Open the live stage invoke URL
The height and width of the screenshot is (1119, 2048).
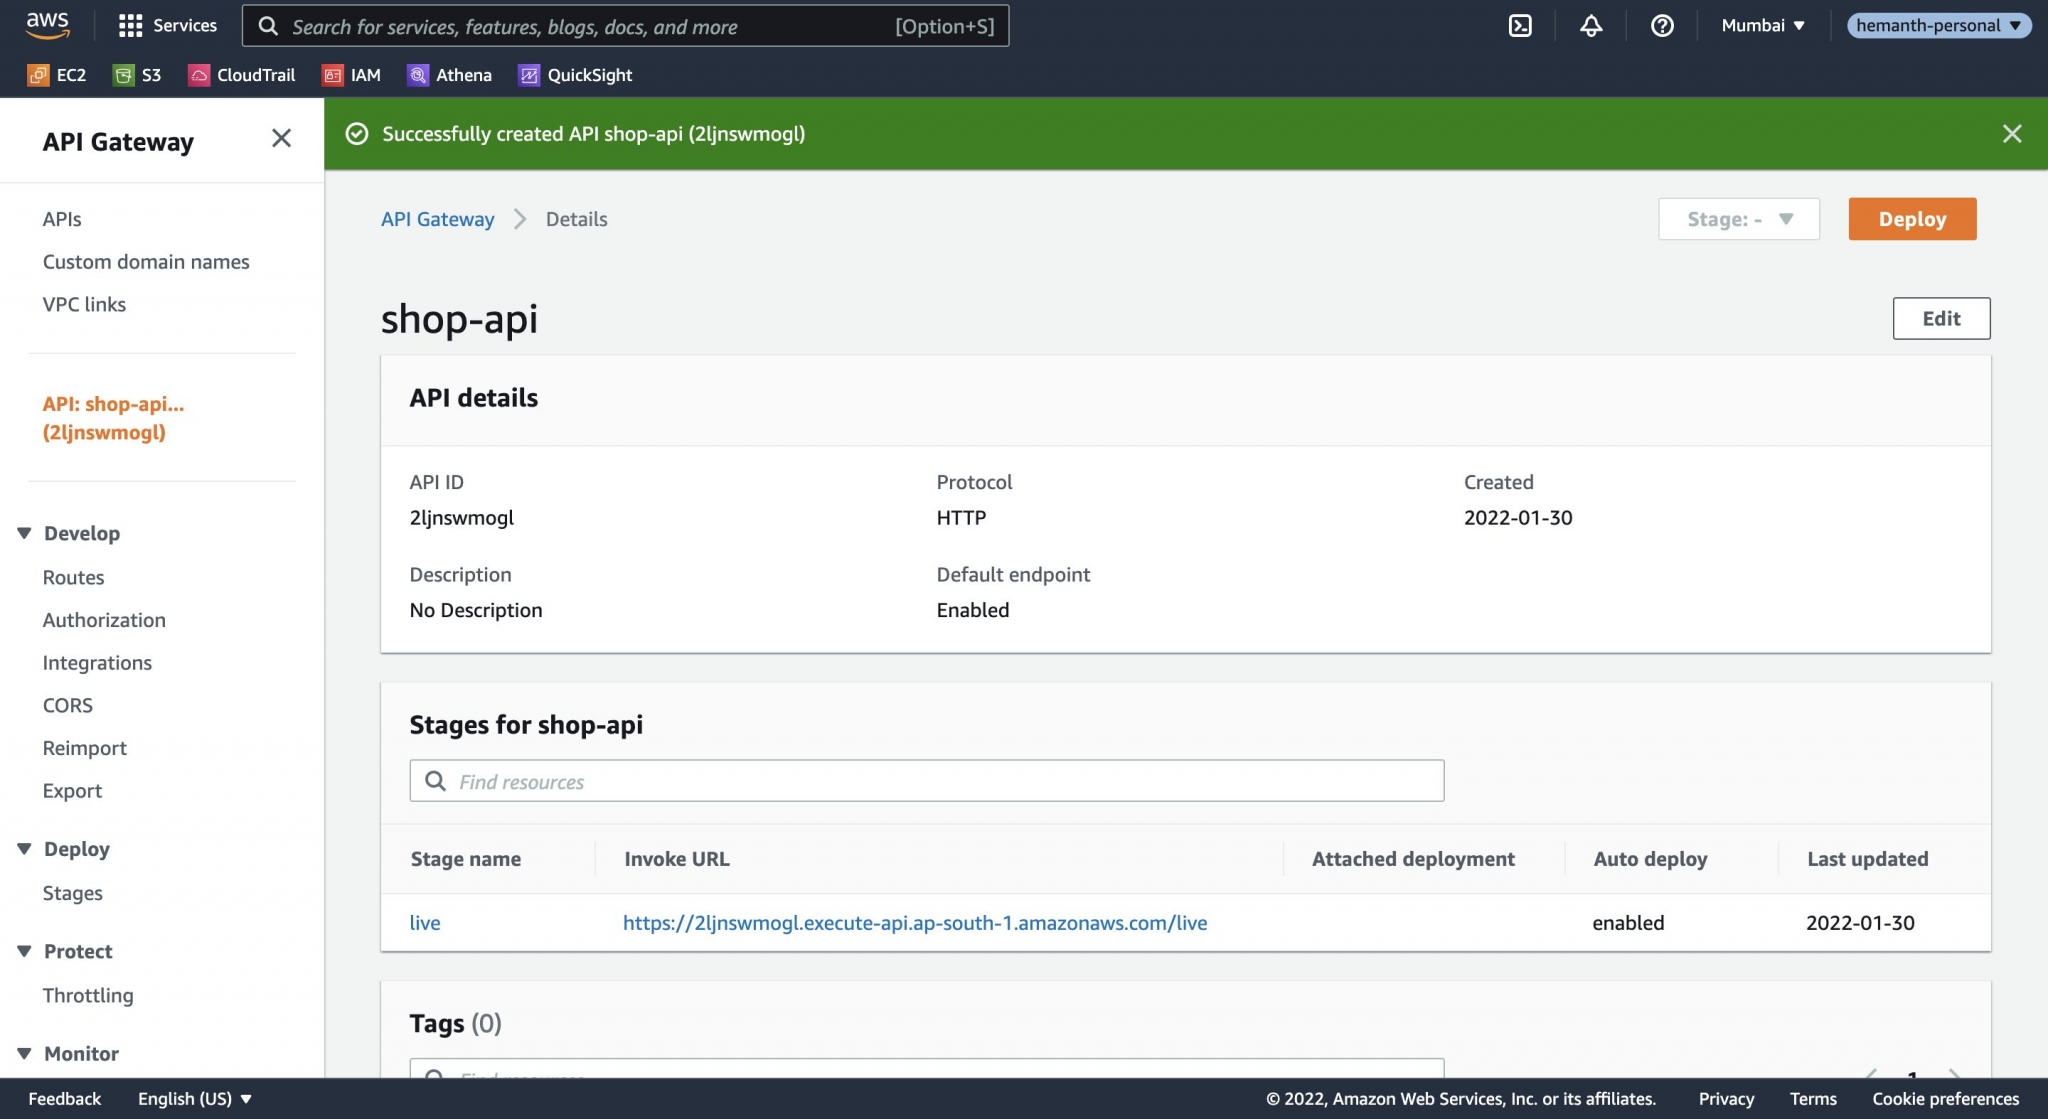pyautogui.click(x=915, y=922)
